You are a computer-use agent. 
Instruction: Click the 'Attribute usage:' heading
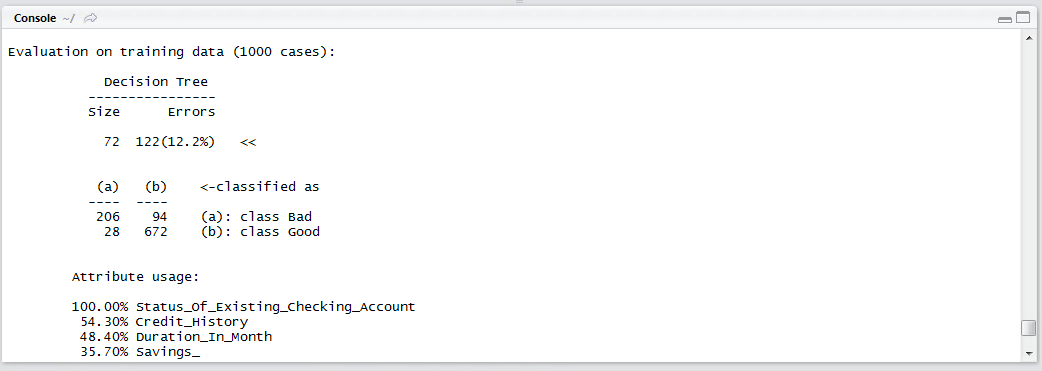click(136, 276)
